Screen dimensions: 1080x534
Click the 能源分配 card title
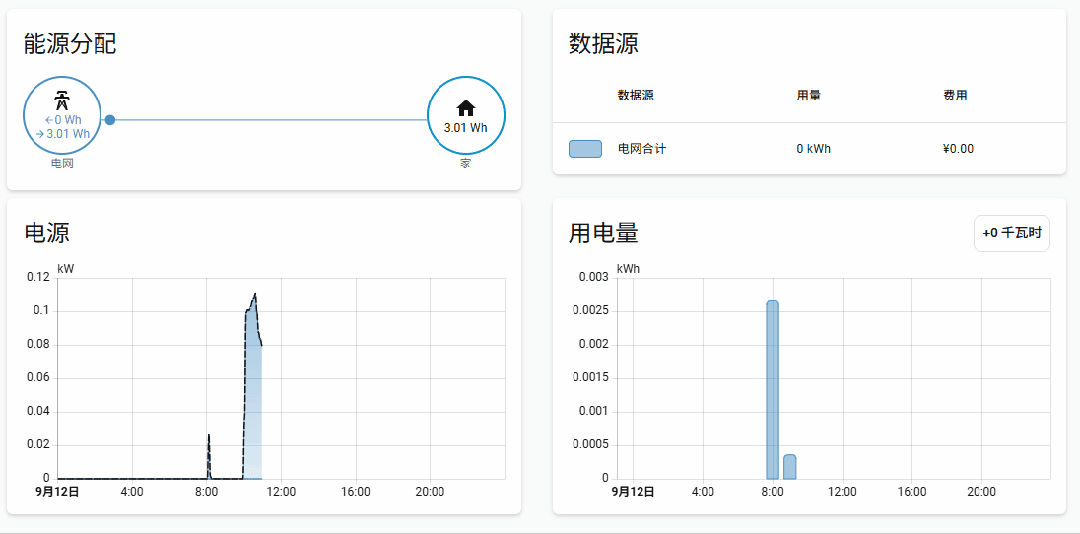70,43
